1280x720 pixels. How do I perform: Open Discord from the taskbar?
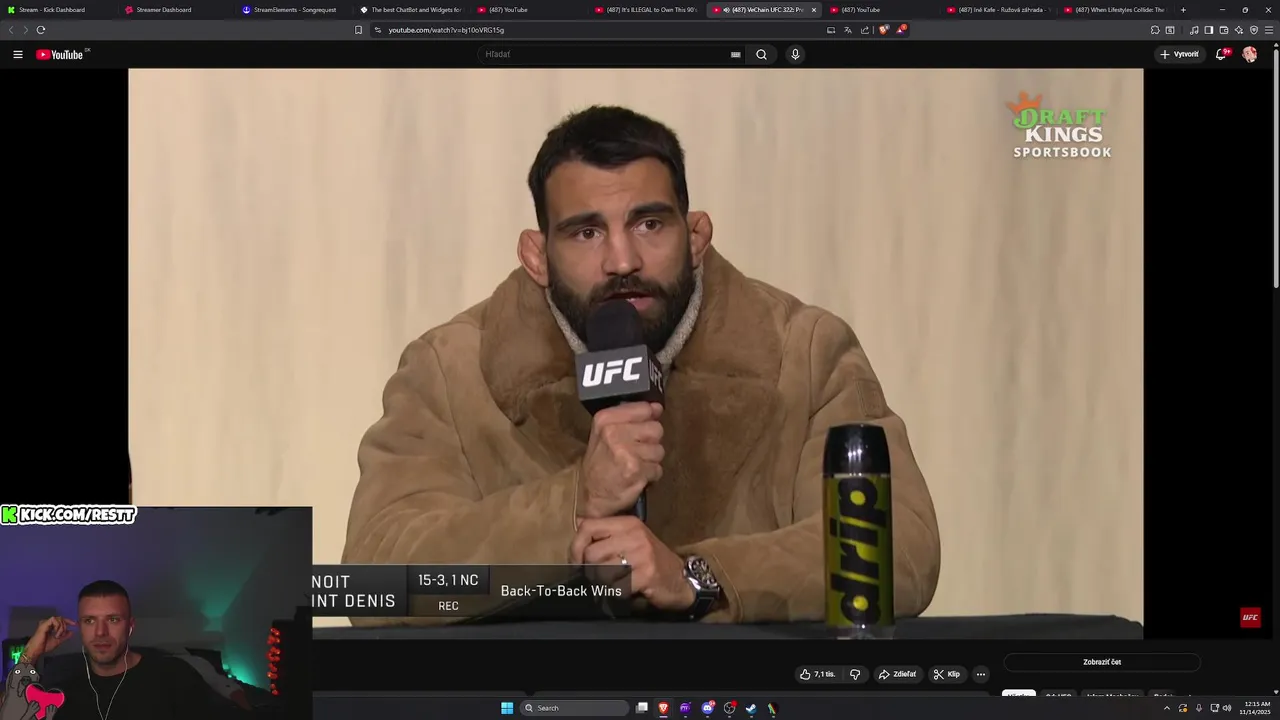(x=708, y=708)
